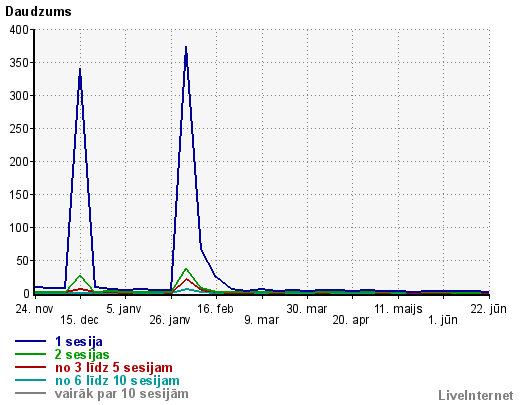Image resolution: width=520 pixels, height=405 pixels.
Task: Click the red line swatch in the legend
Action: (30, 367)
